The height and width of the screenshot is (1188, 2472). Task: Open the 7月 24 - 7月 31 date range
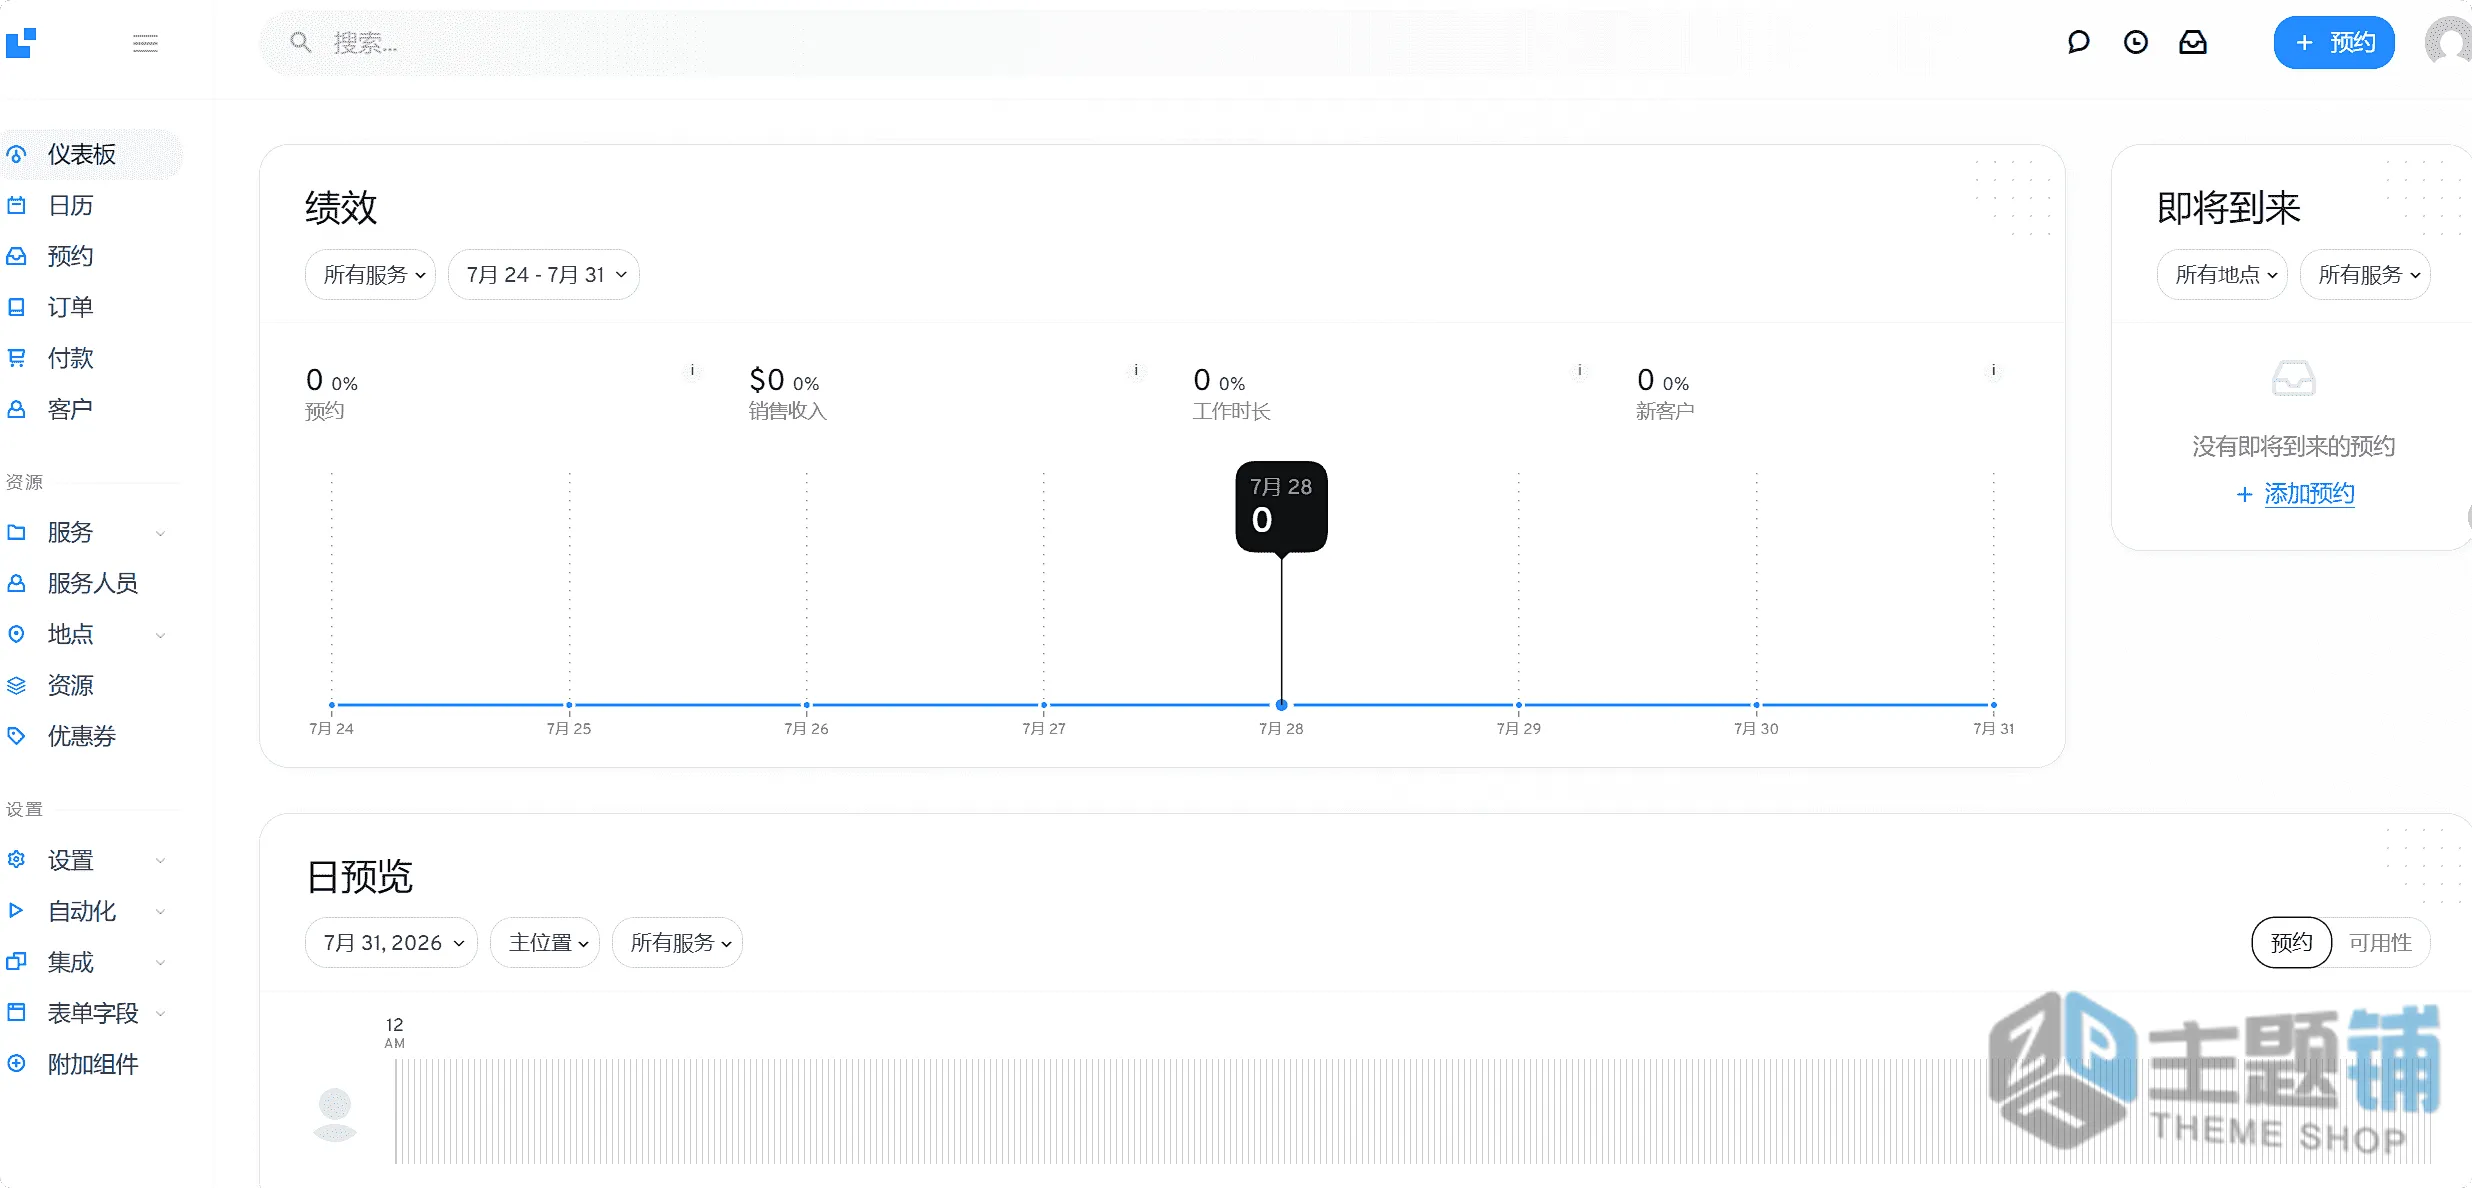tap(544, 275)
